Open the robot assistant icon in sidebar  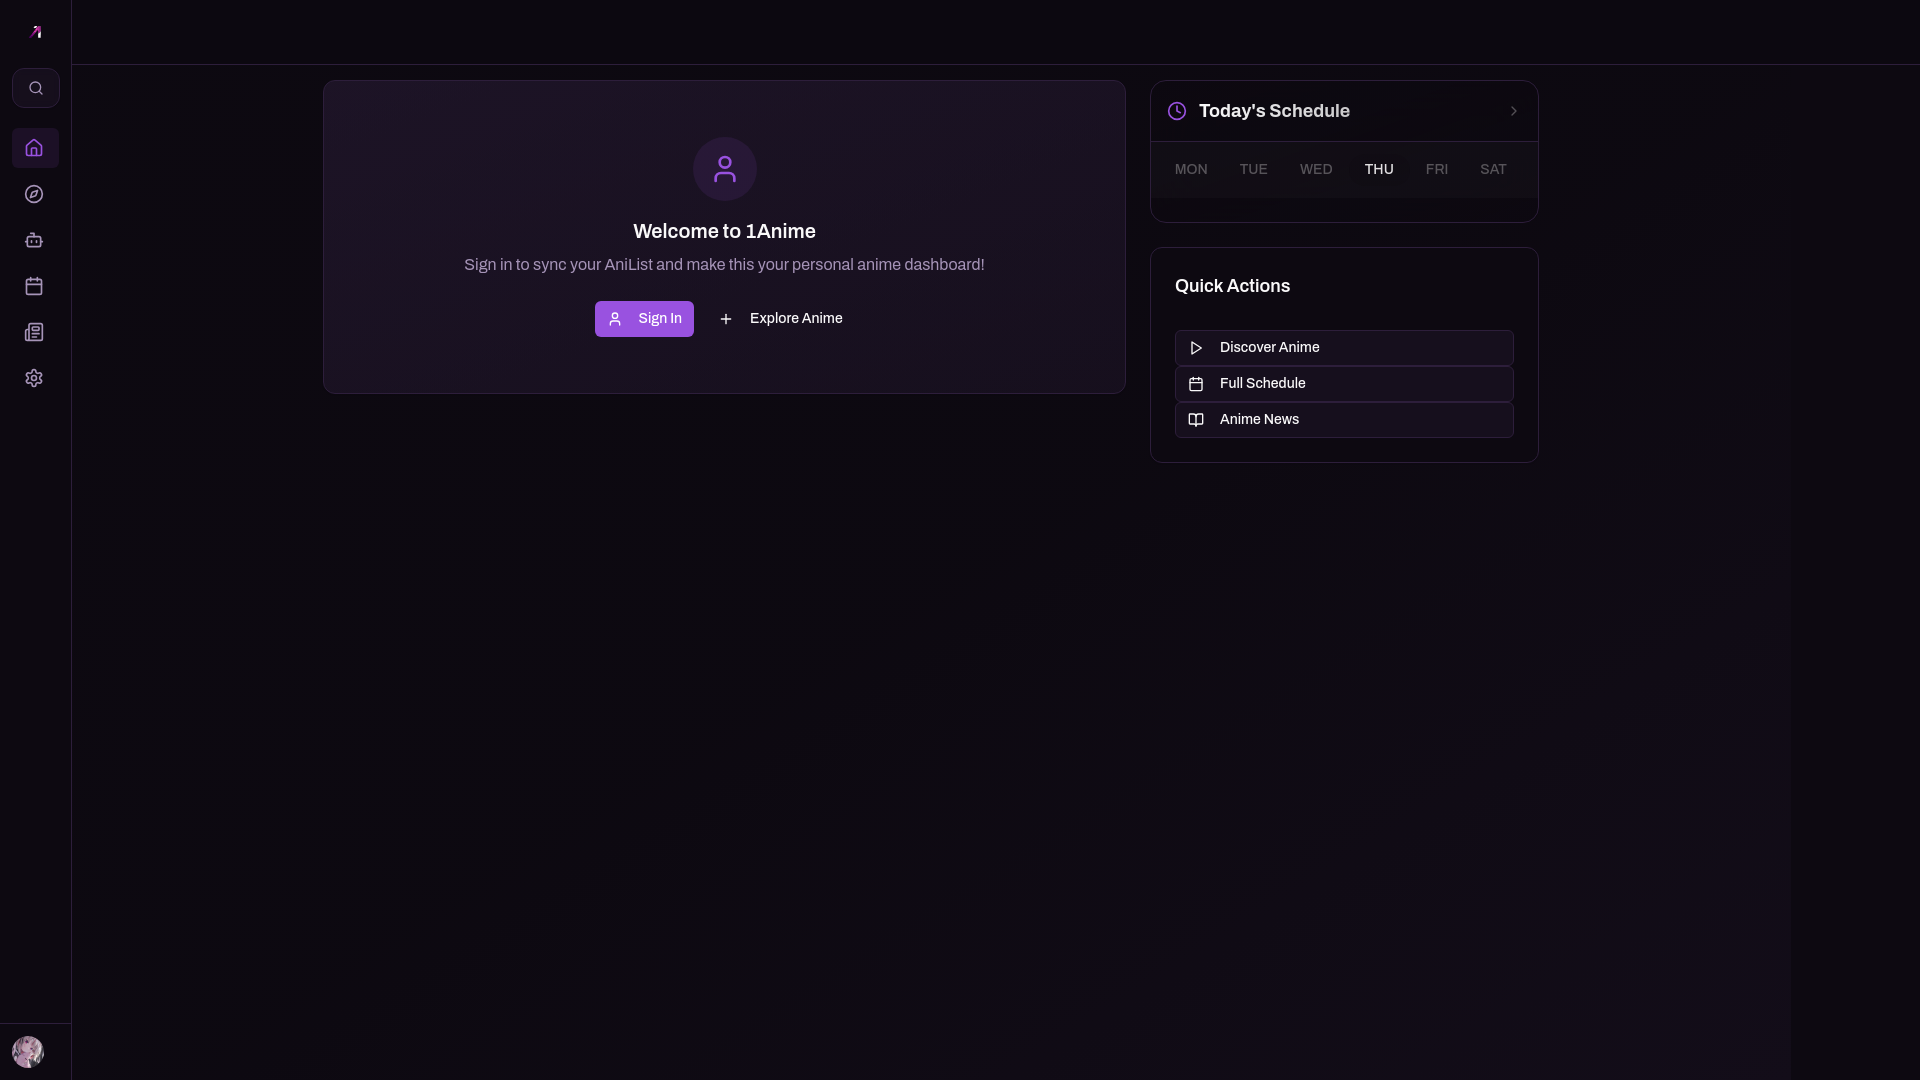[34, 240]
